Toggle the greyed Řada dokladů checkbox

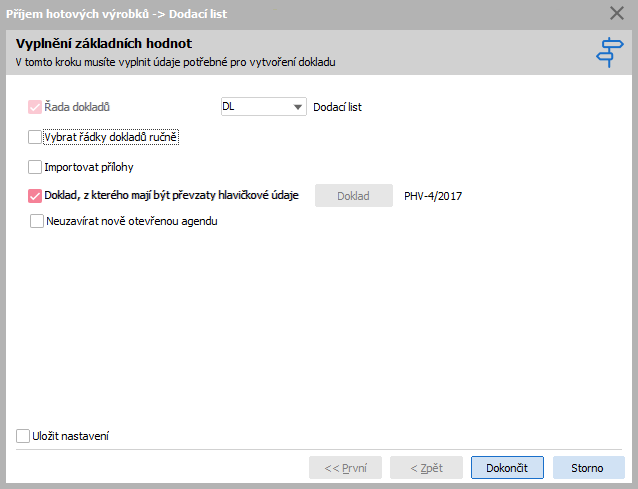click(x=35, y=107)
